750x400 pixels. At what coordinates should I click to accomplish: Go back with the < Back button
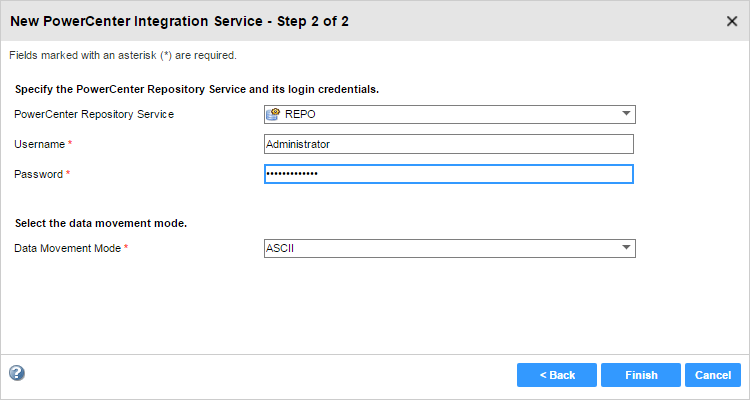[557, 375]
